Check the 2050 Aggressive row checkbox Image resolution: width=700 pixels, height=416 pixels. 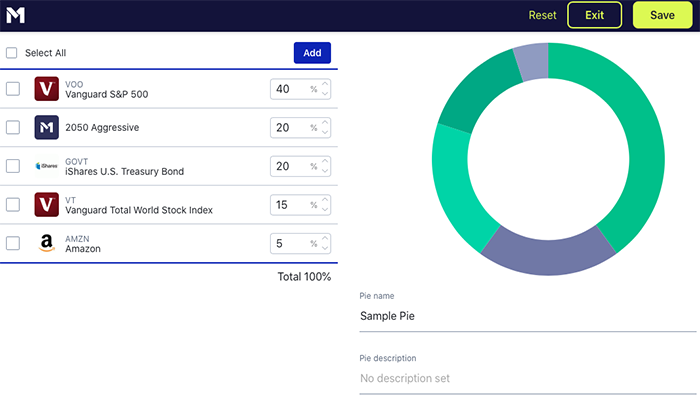13,127
